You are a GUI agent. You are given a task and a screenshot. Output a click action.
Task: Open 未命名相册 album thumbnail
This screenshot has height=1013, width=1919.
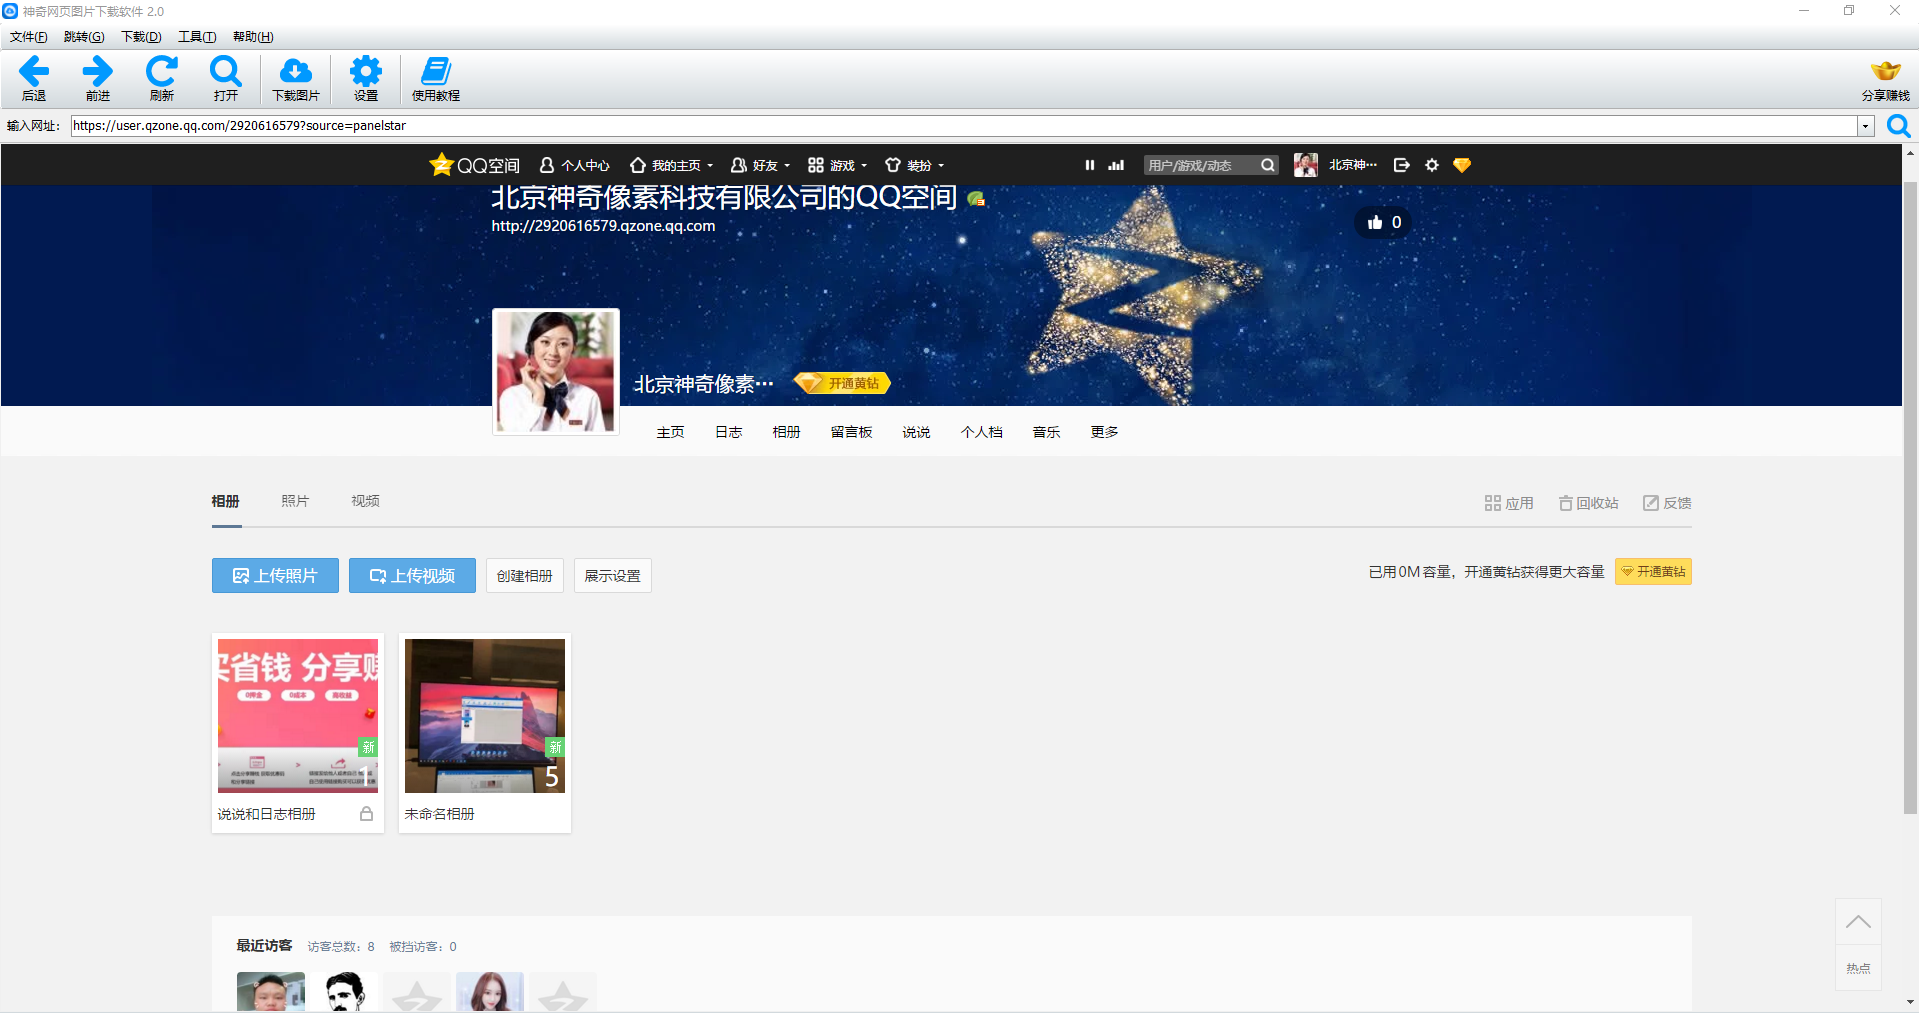point(485,716)
